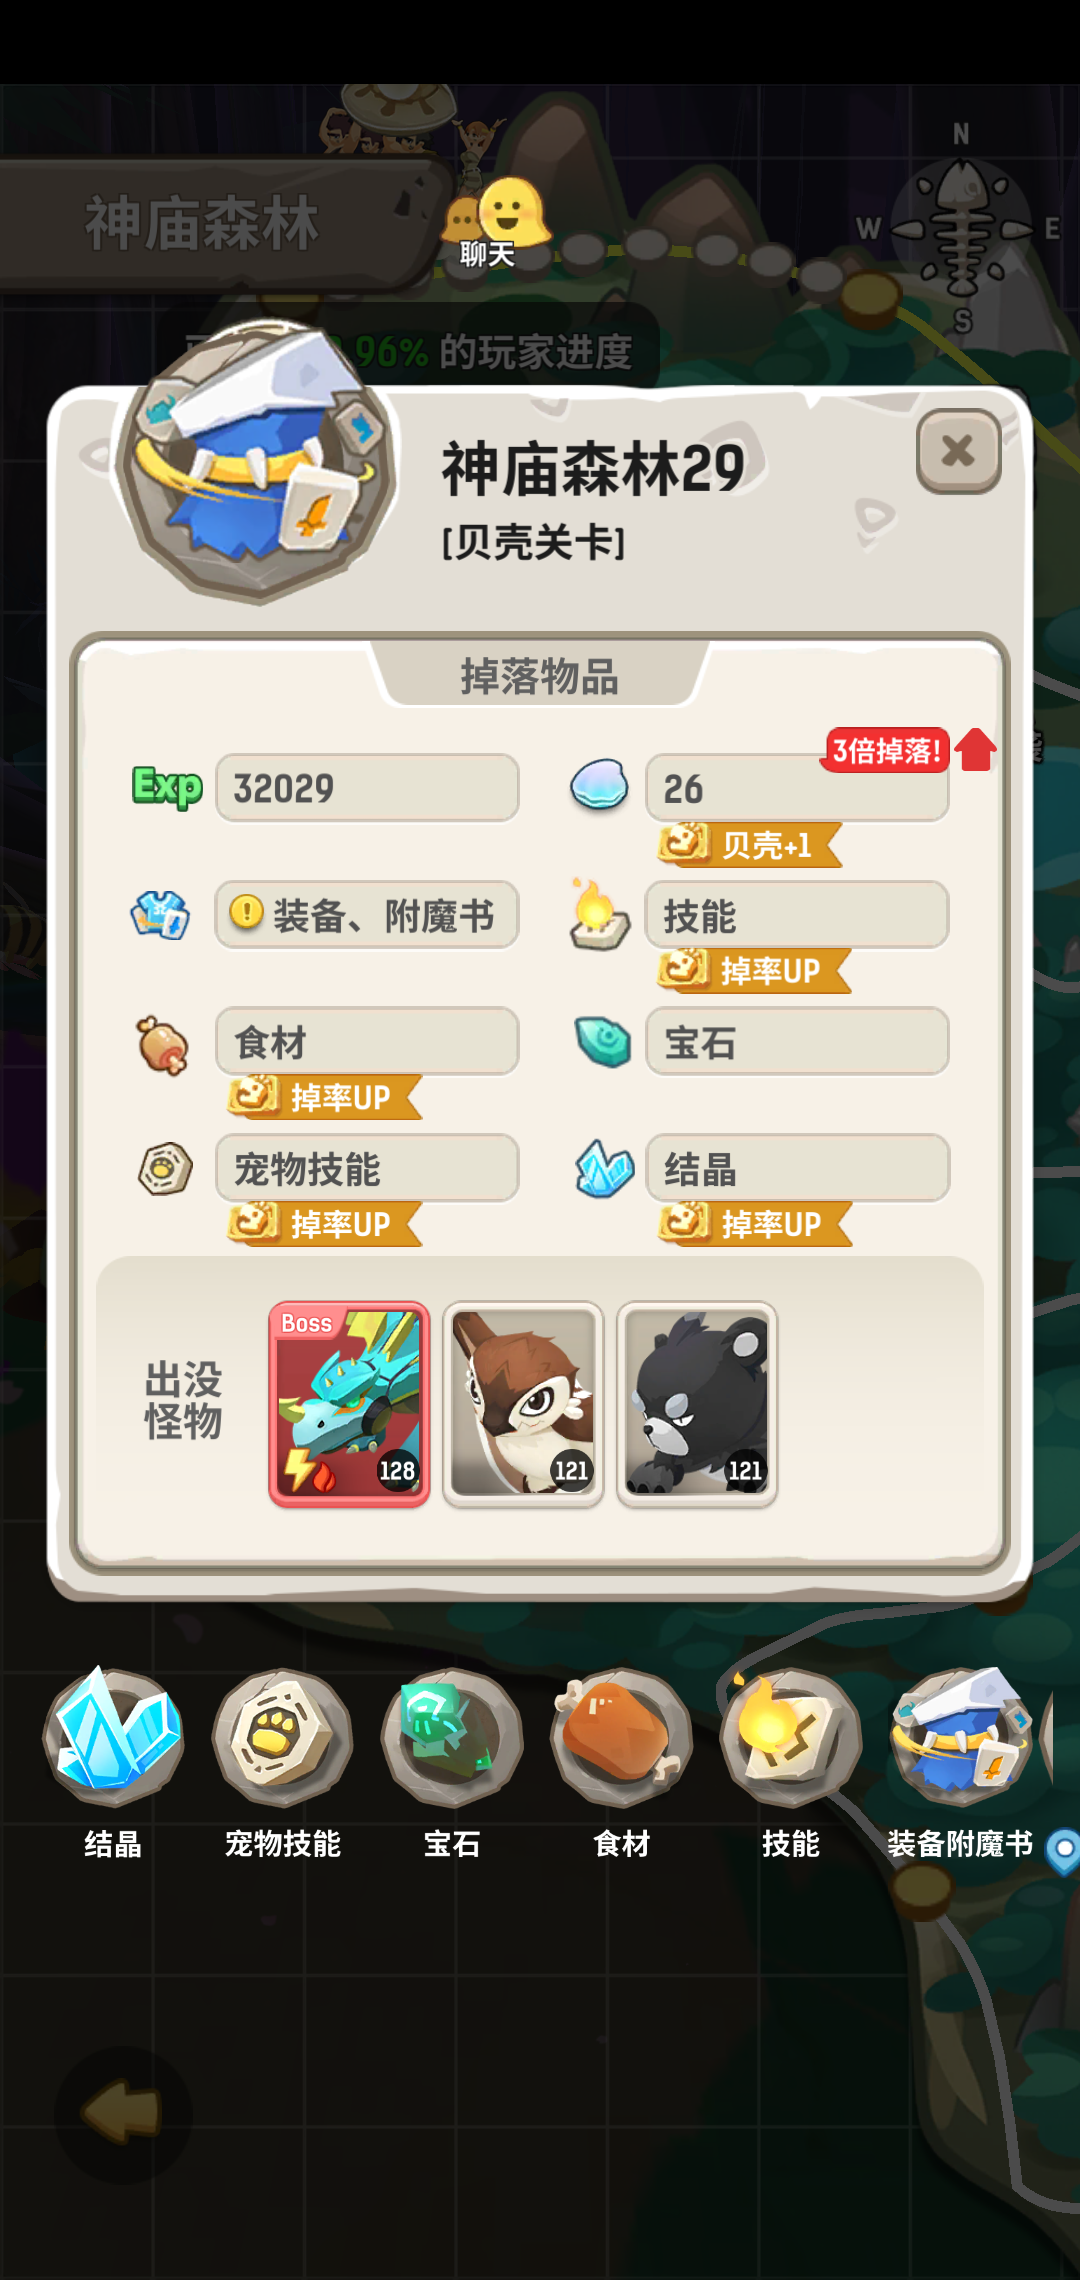Image resolution: width=1080 pixels, height=2280 pixels.
Task: Tap the 技能 flame rune icon at the bottom
Action: pyautogui.click(x=791, y=1738)
